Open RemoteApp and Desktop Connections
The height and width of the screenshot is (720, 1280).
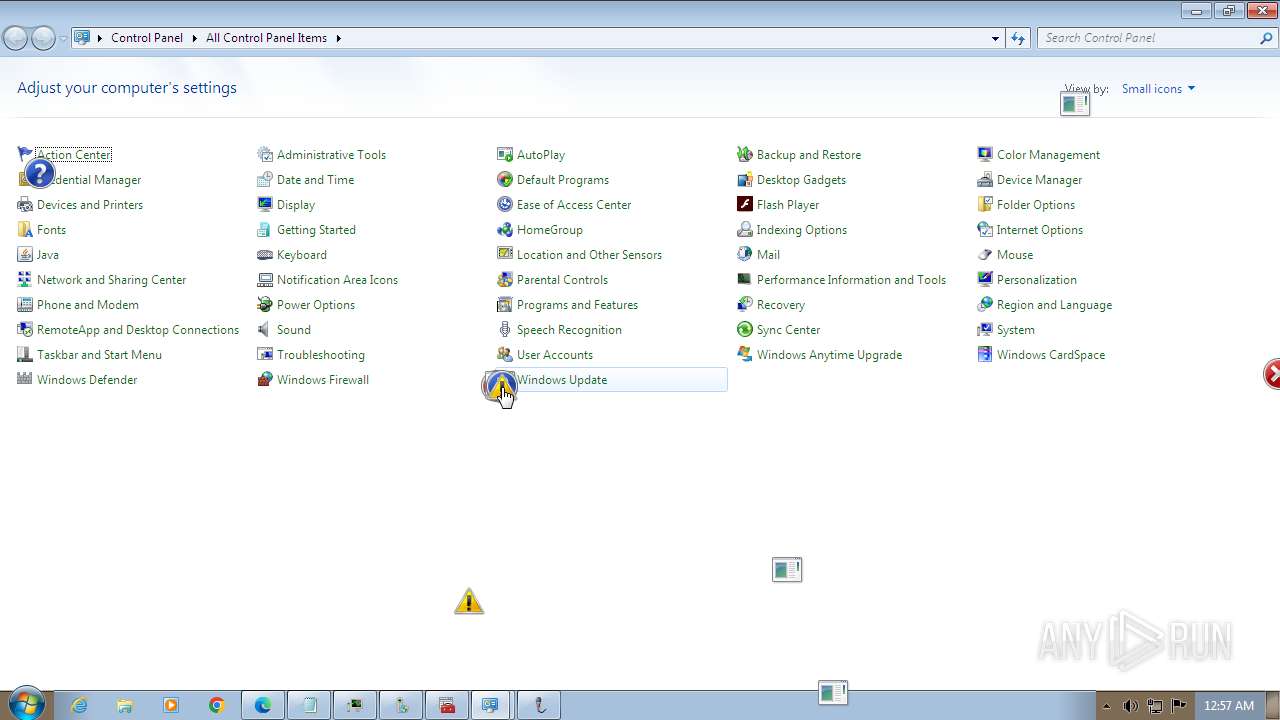(x=138, y=330)
